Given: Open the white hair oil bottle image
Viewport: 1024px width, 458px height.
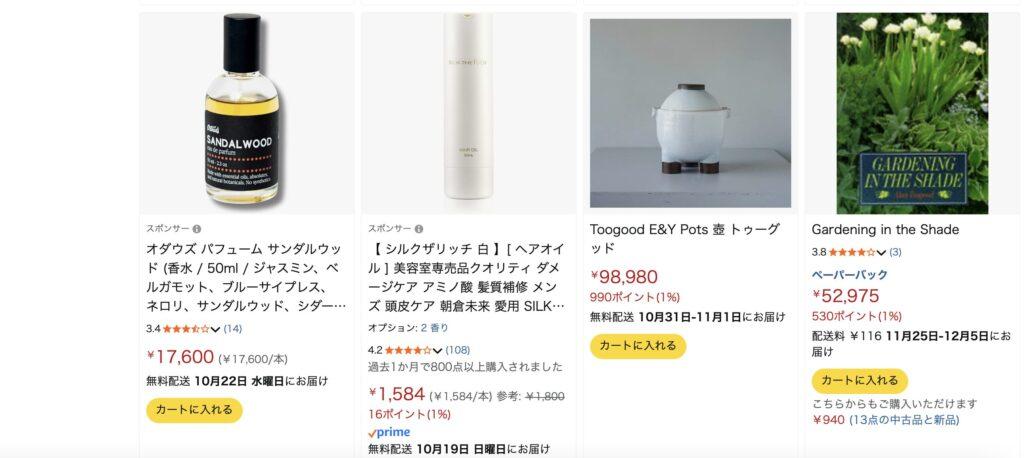Looking at the screenshot, I should [x=468, y=112].
